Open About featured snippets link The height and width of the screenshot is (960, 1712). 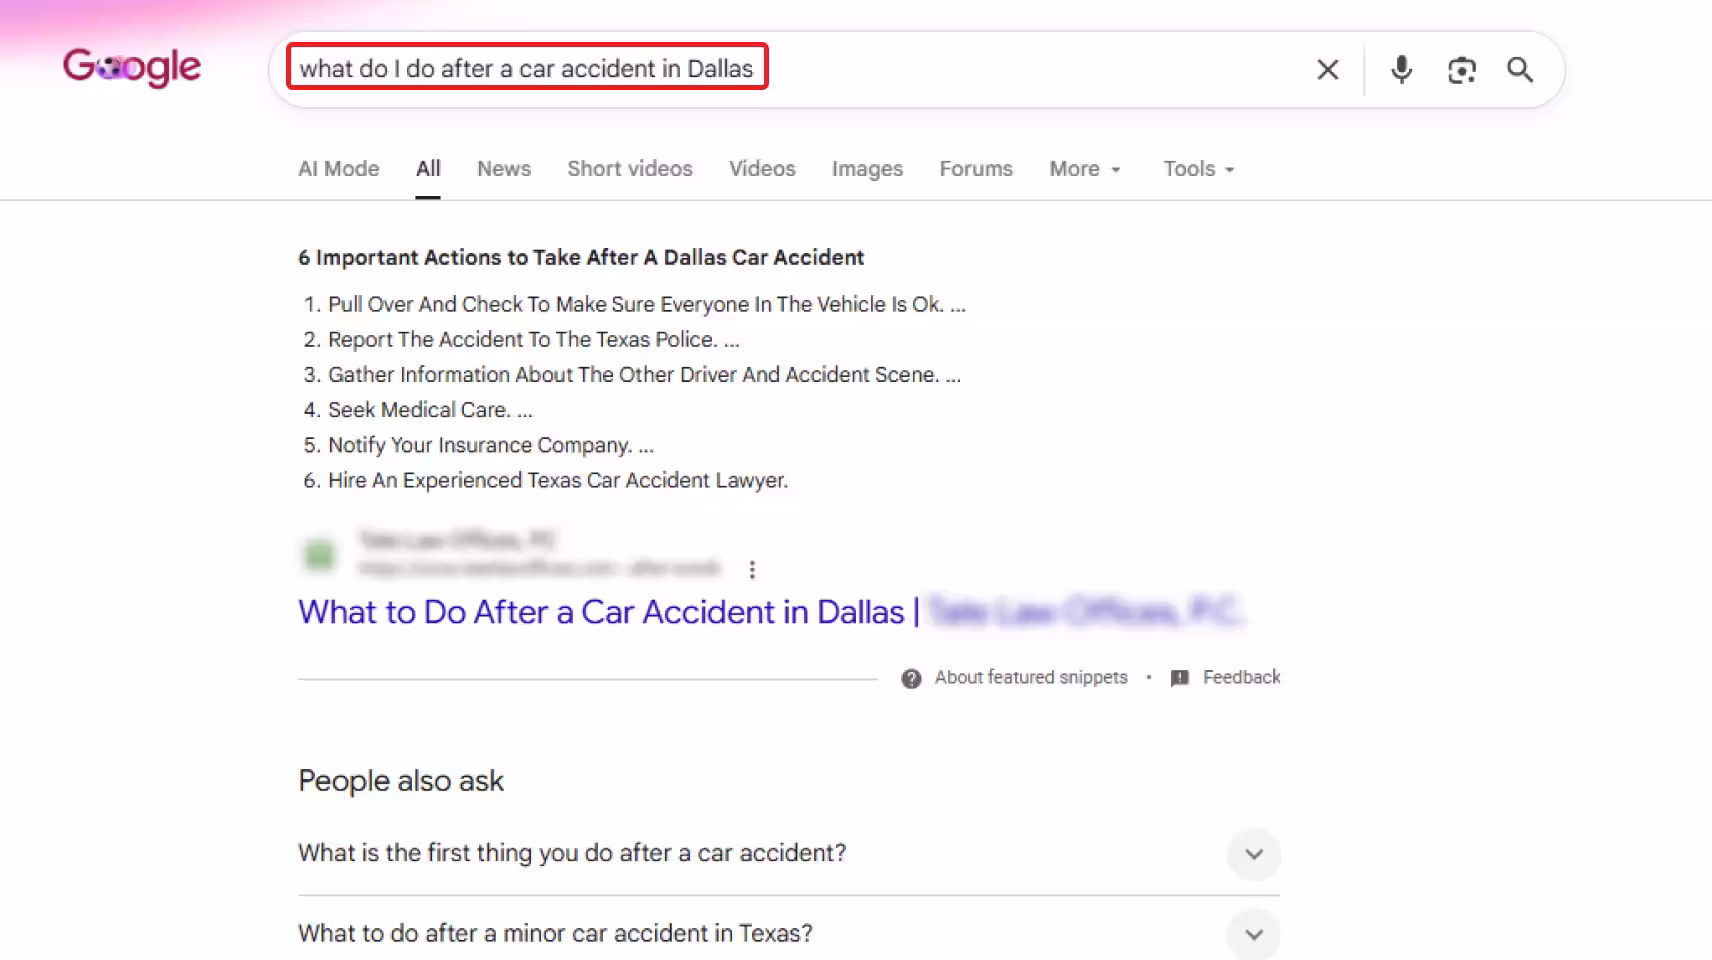(1031, 678)
